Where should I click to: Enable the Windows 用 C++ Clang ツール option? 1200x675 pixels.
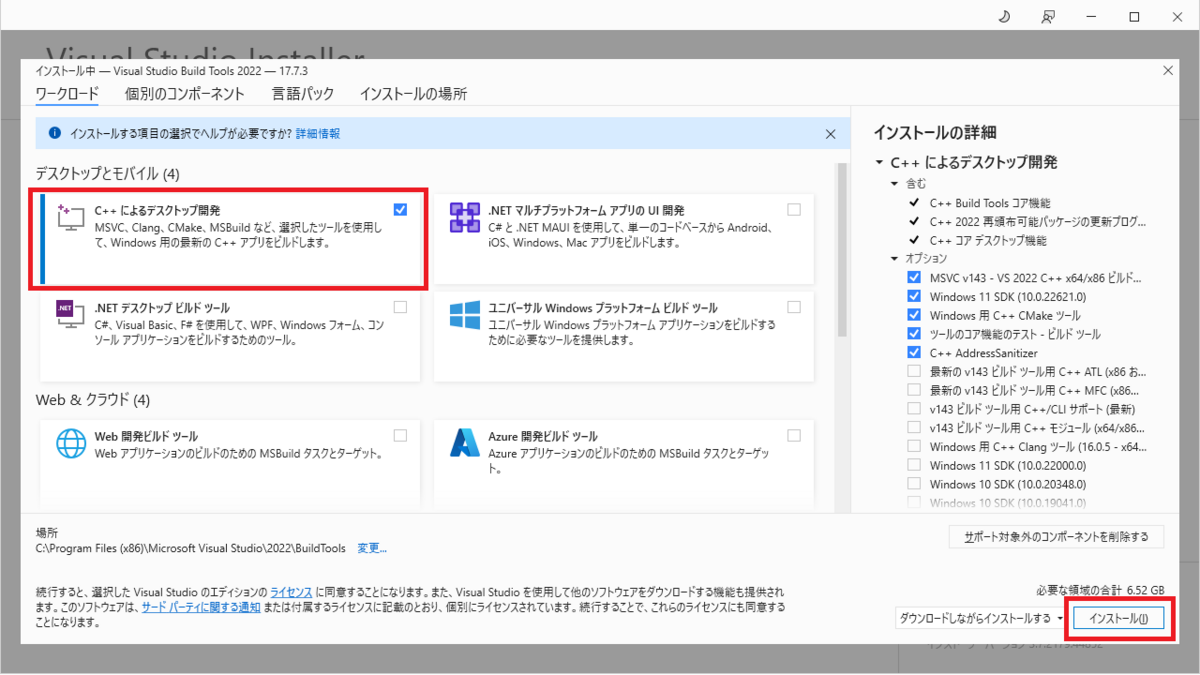tap(914, 446)
